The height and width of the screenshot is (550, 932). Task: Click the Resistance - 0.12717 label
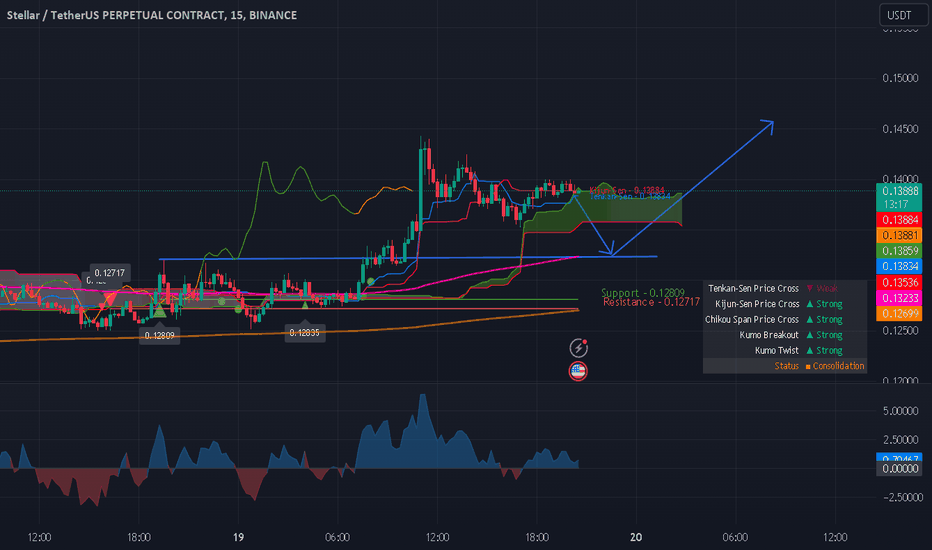[651, 302]
